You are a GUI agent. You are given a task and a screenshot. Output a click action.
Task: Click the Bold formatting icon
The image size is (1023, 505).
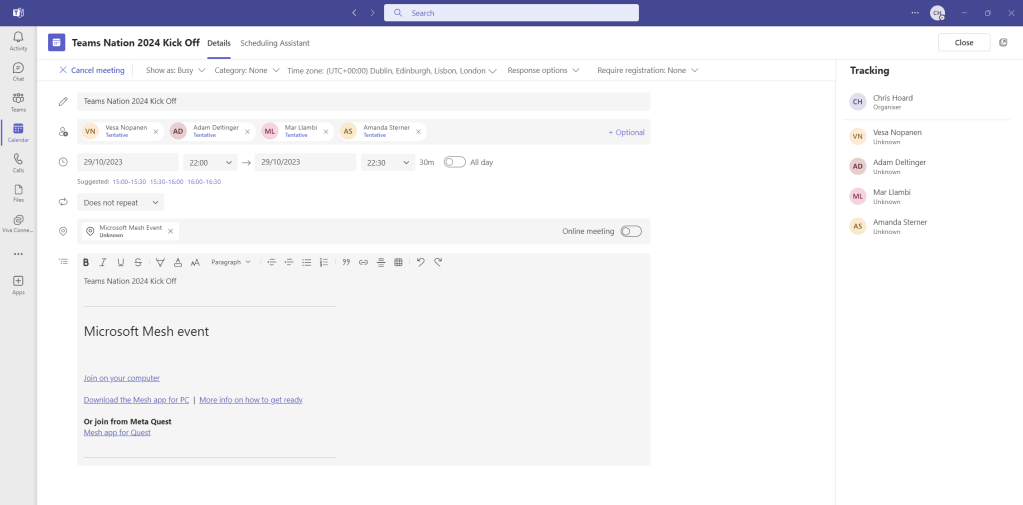[86, 262]
